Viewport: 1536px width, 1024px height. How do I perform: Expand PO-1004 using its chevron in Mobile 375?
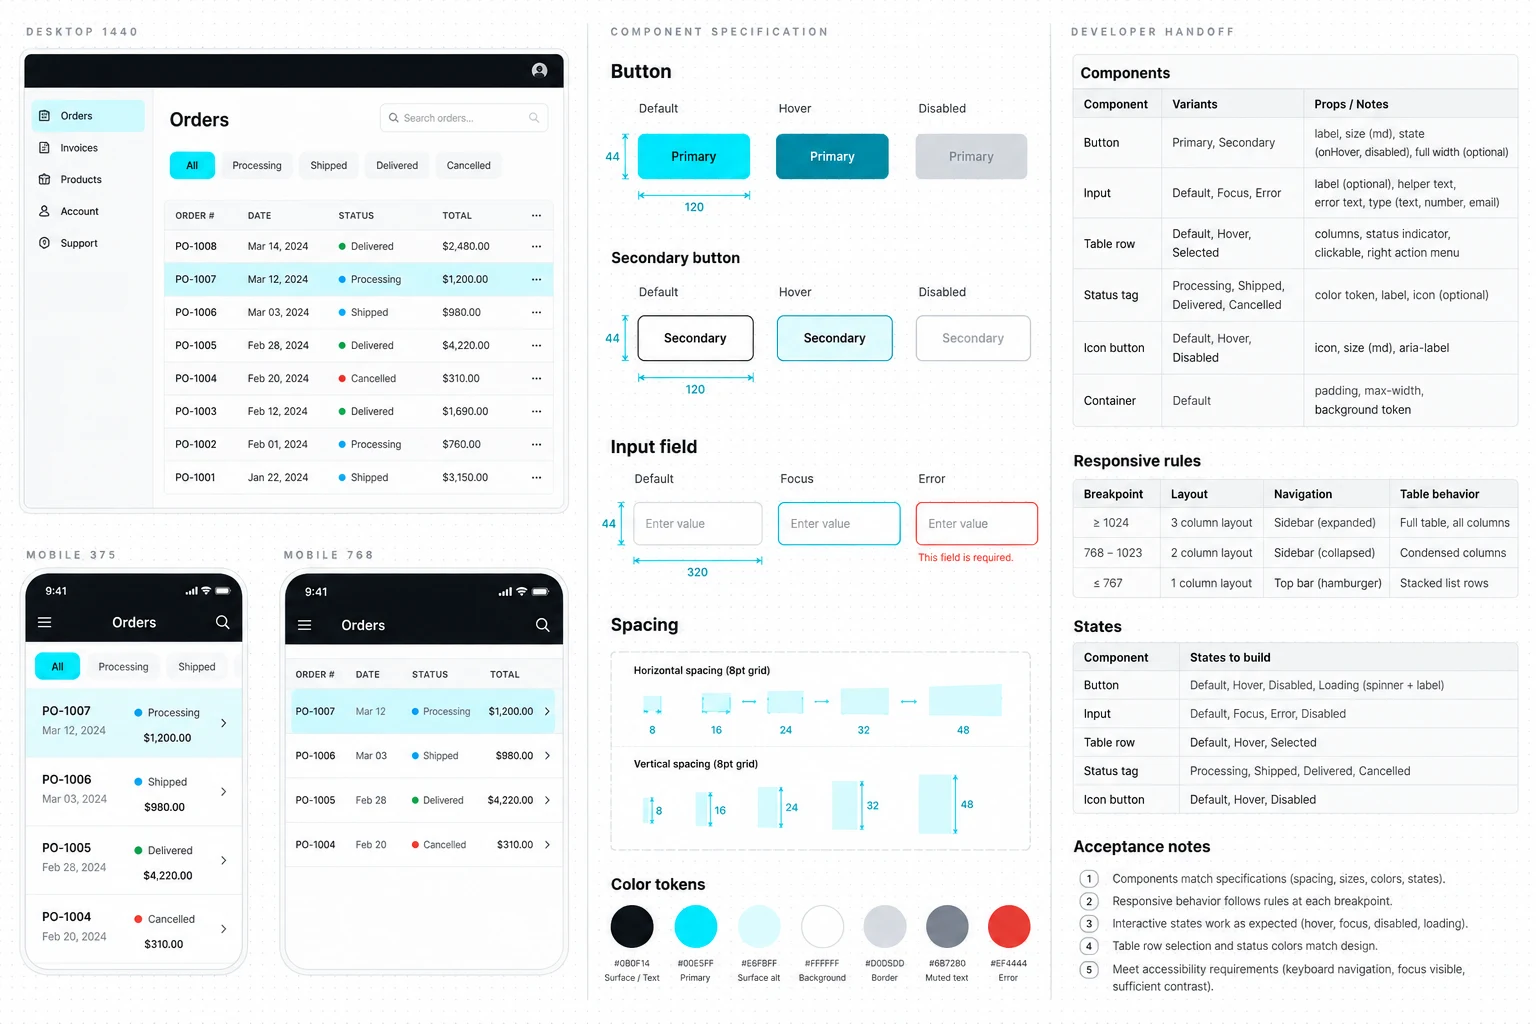223,929
